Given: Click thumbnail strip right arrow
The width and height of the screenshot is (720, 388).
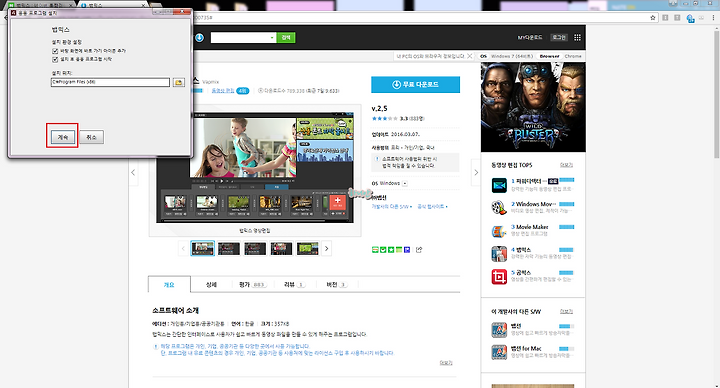Looking at the screenshot, I should (x=326, y=248).
